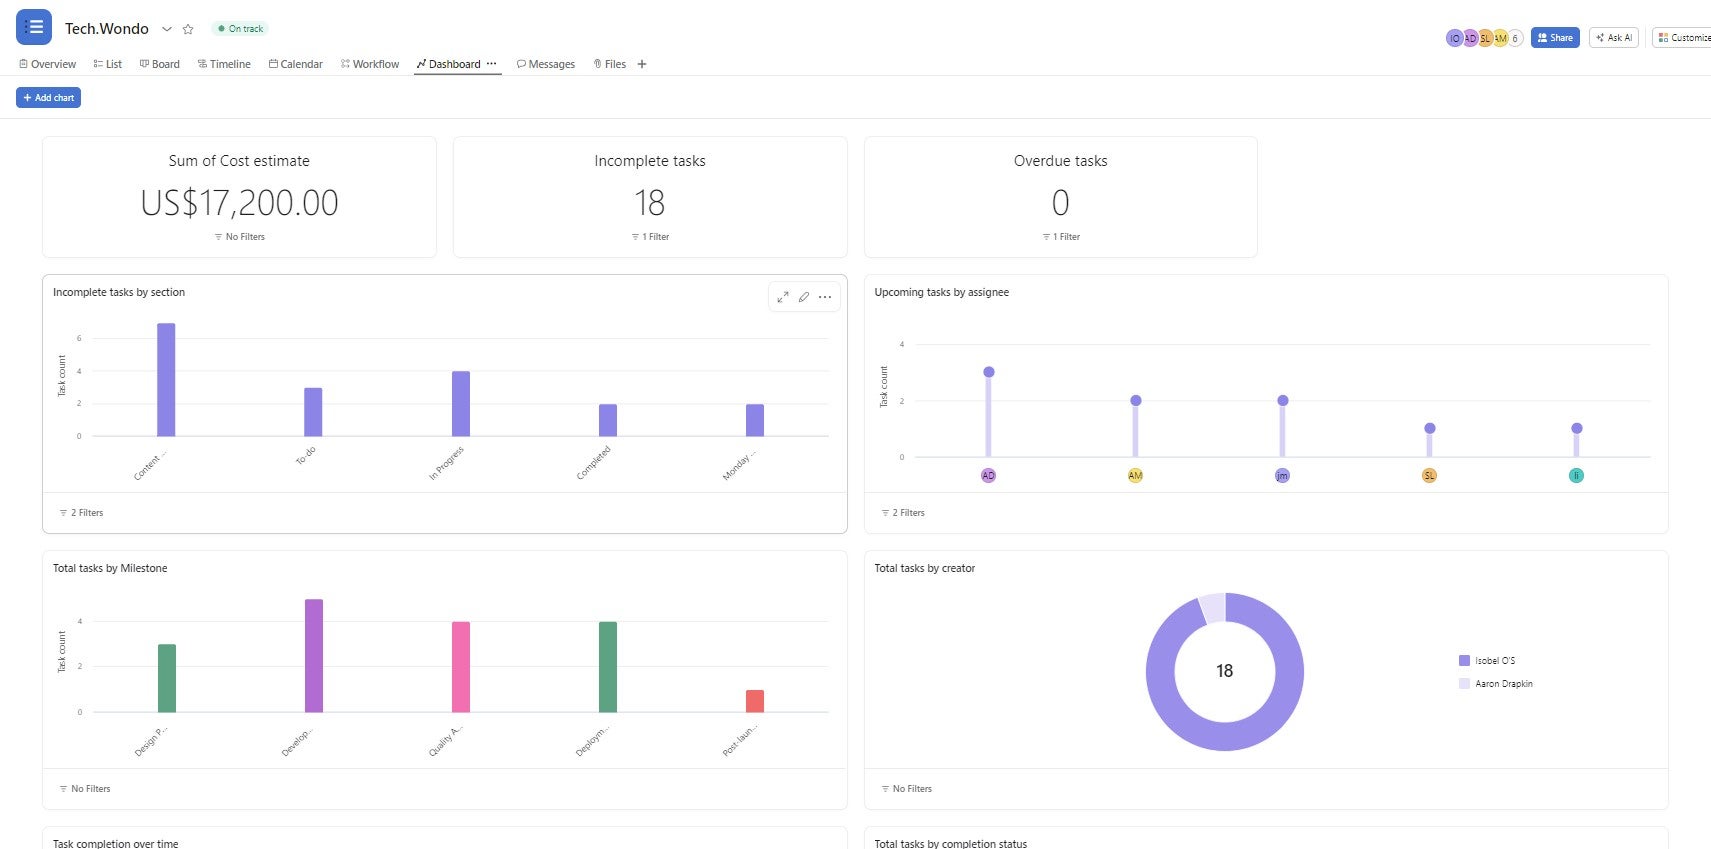
Task: Open the Overdue tasks number card
Action: [1061, 197]
